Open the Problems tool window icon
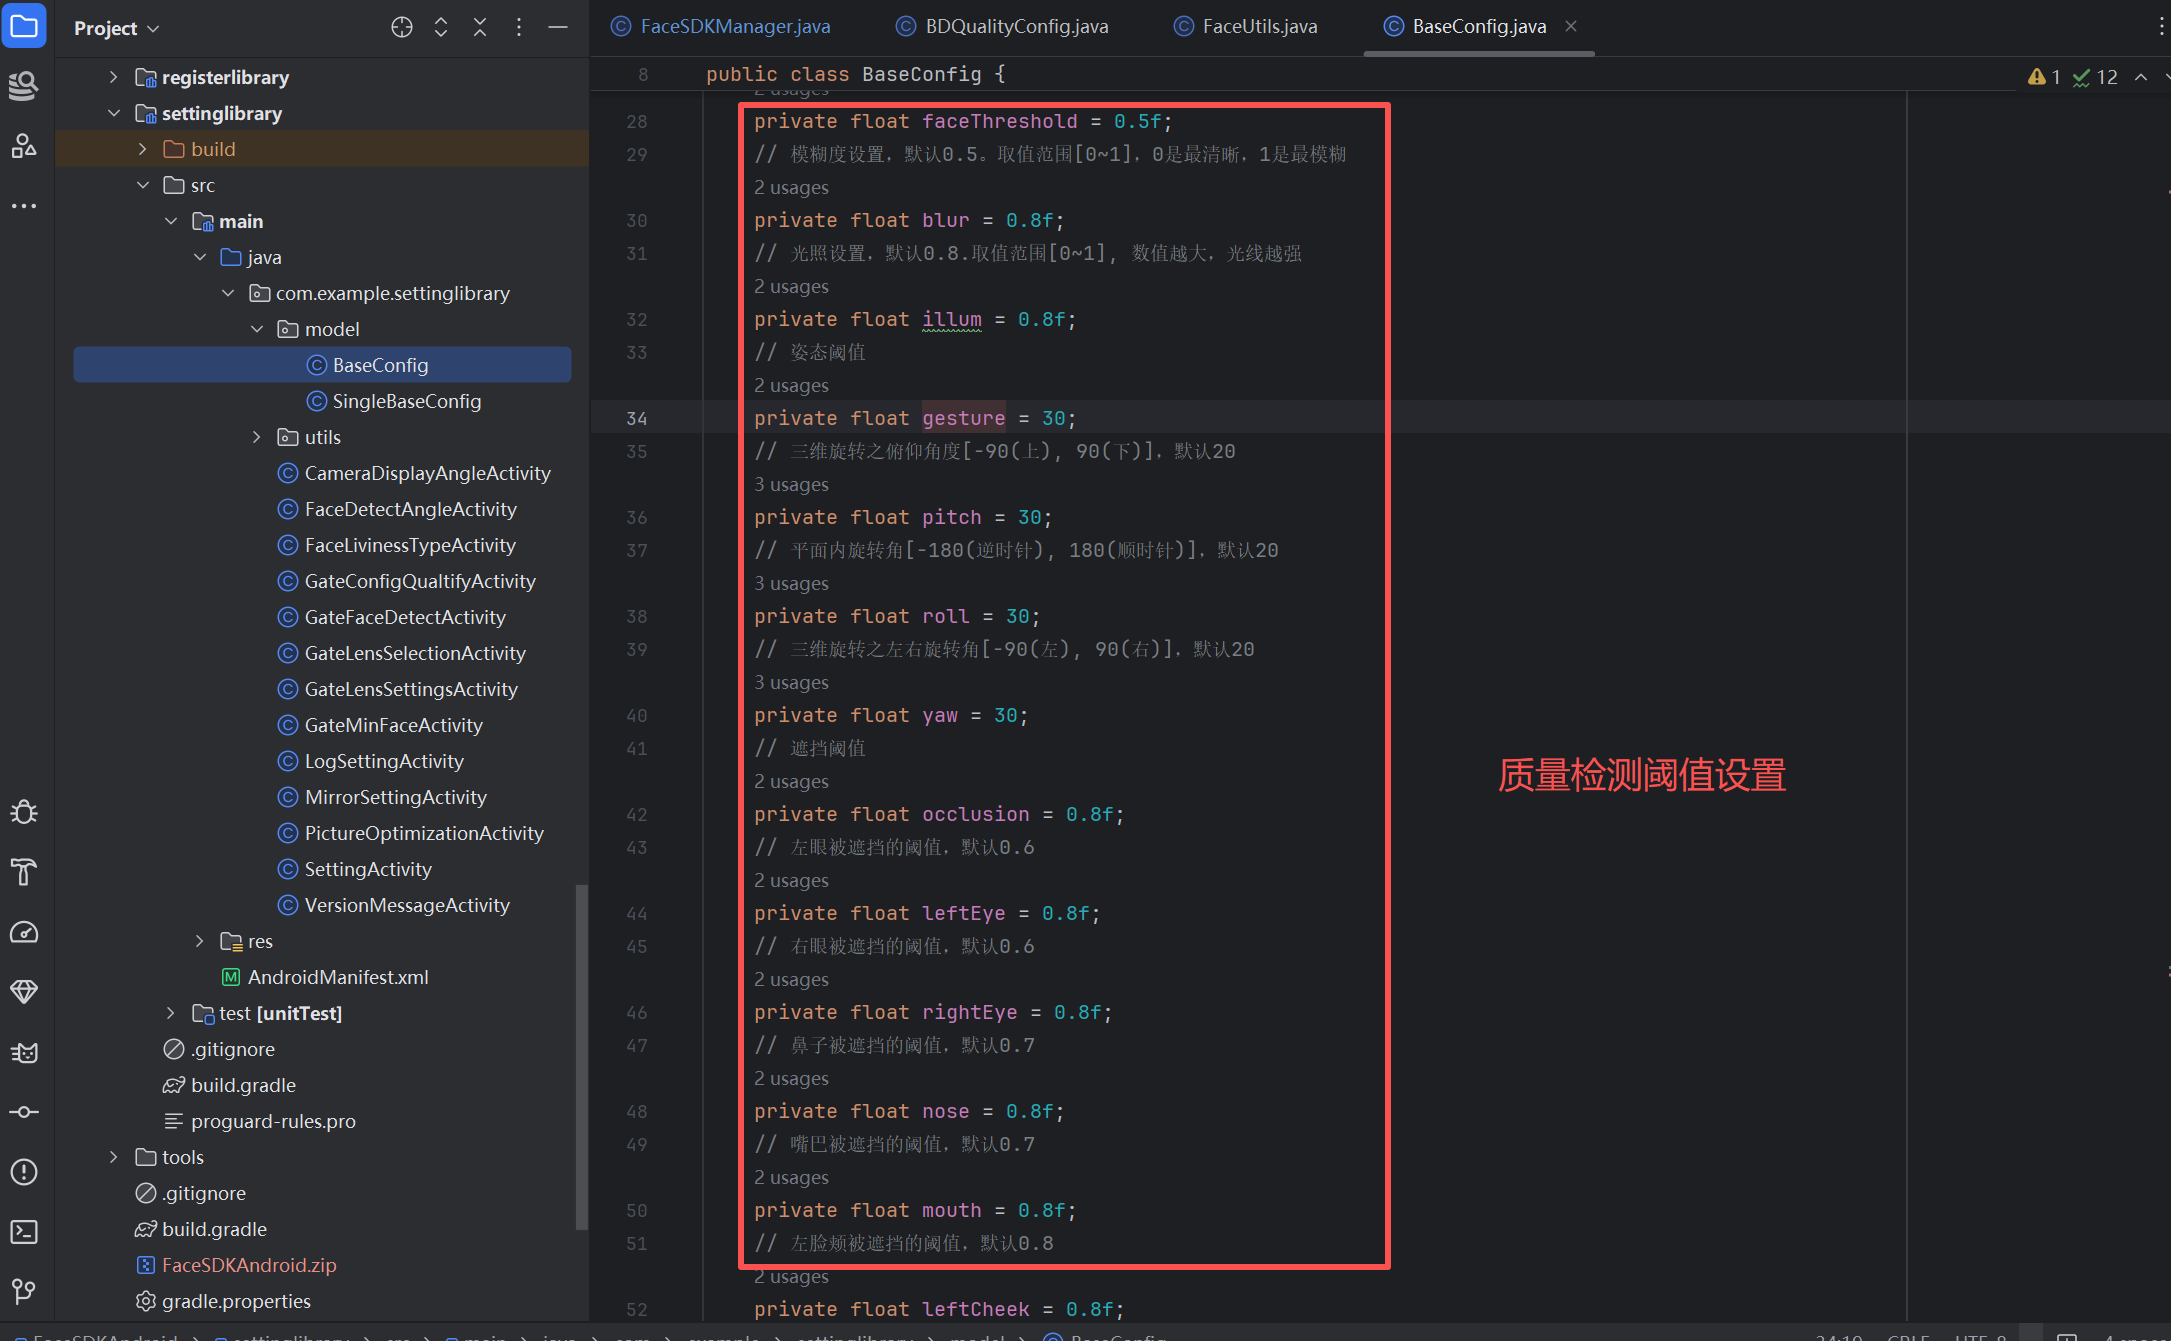Image resolution: width=2171 pixels, height=1341 pixels. [24, 1172]
